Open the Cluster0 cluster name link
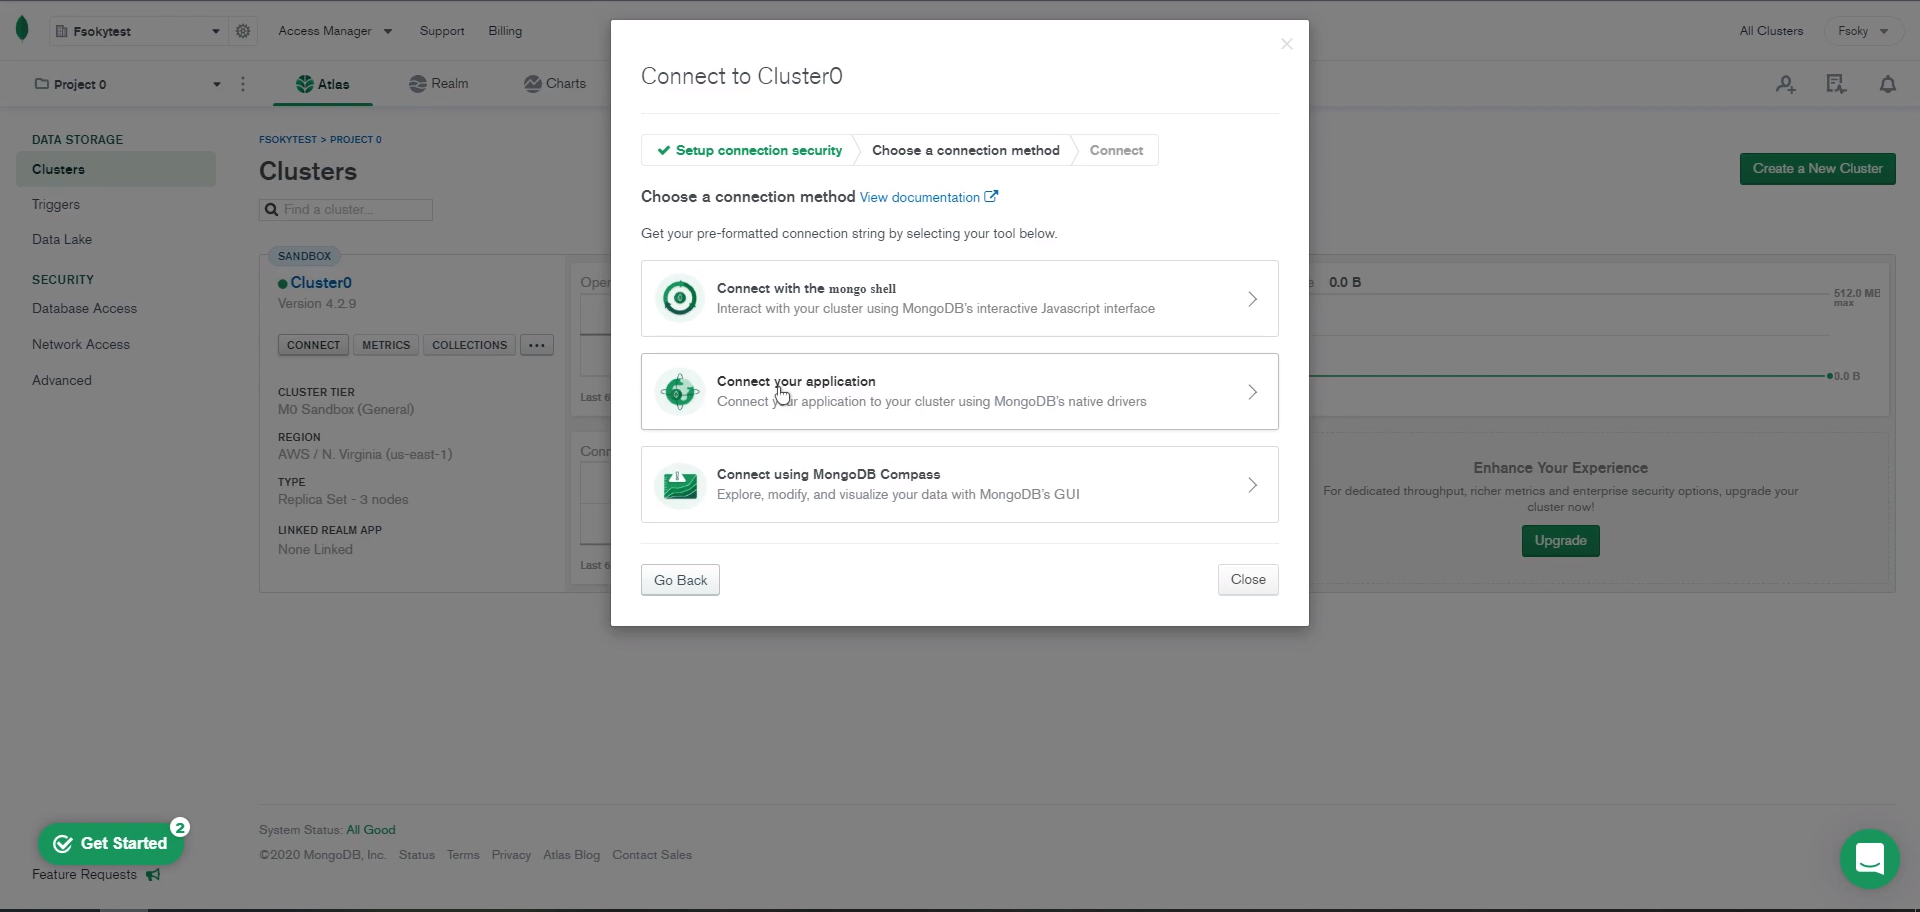The image size is (1920, 912). (x=321, y=283)
